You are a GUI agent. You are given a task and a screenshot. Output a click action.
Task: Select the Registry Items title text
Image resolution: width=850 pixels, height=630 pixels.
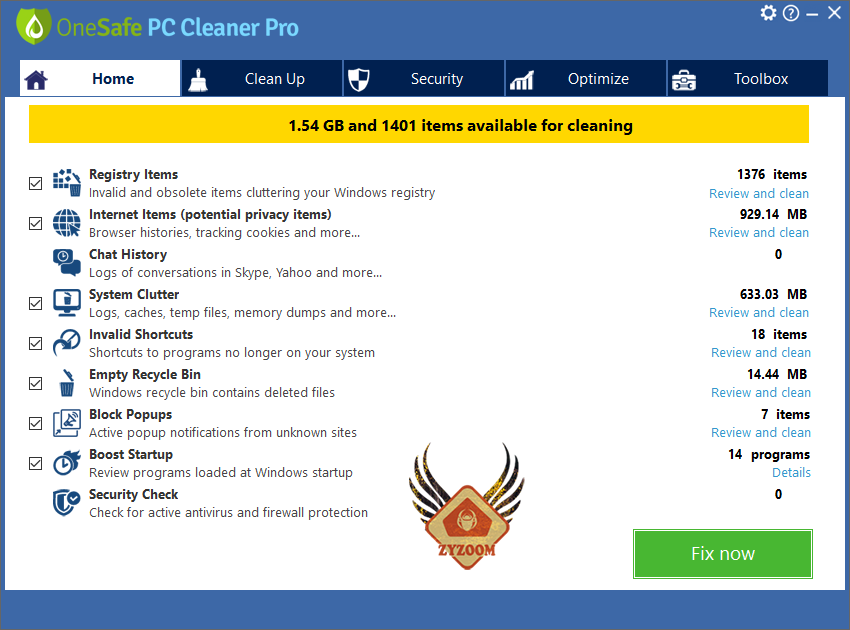point(133,175)
